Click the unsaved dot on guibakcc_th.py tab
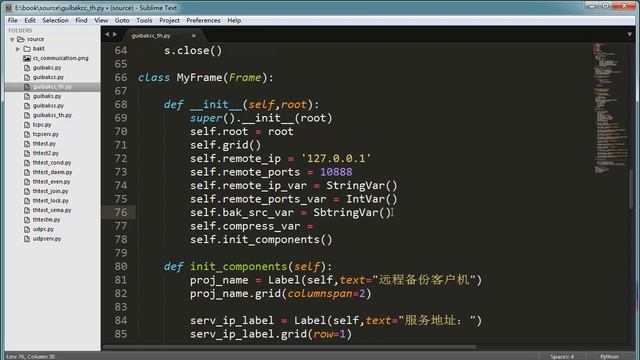Image resolution: width=640 pixels, height=360 pixels. click(x=193, y=36)
